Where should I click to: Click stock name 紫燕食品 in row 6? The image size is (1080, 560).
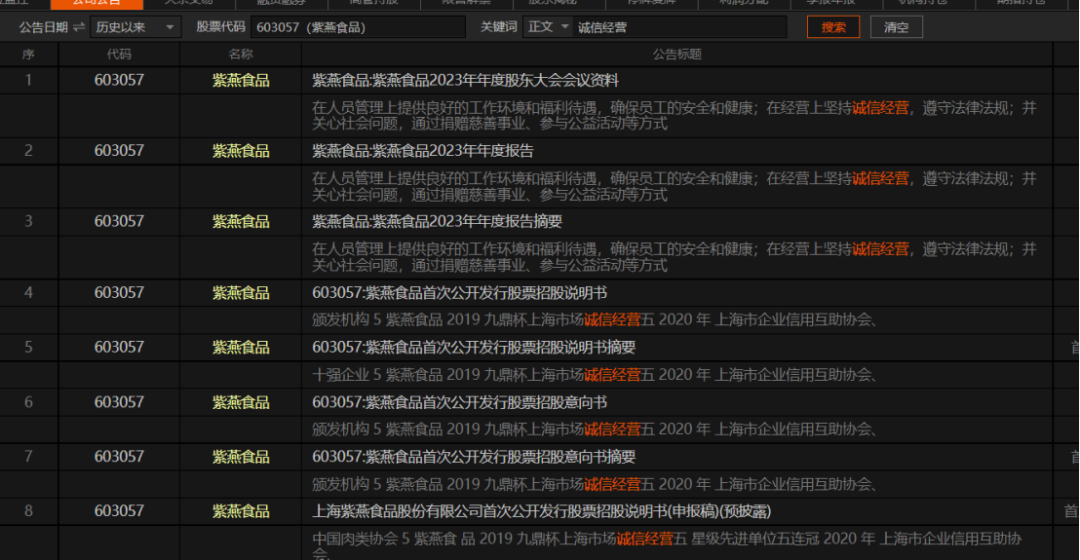pos(241,402)
